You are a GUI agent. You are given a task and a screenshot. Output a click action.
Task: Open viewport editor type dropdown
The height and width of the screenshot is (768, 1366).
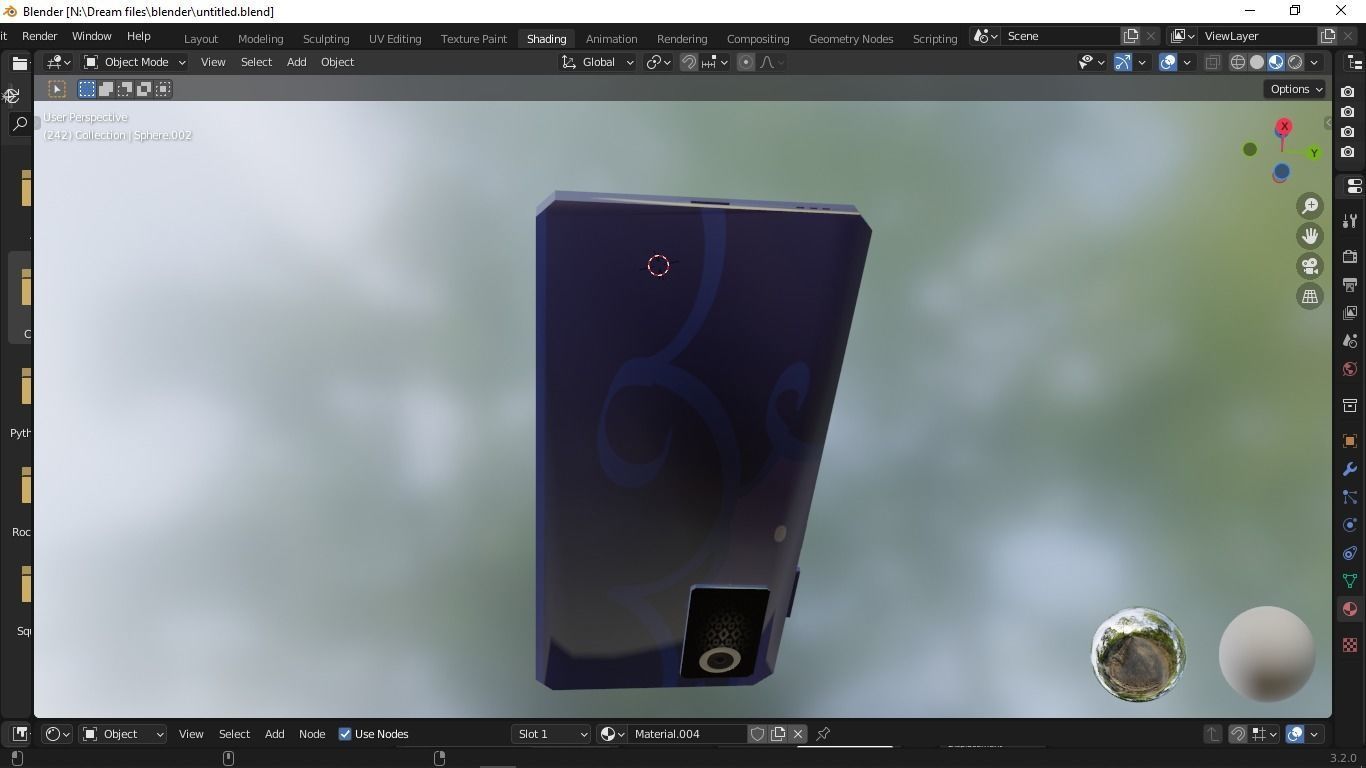[59, 62]
